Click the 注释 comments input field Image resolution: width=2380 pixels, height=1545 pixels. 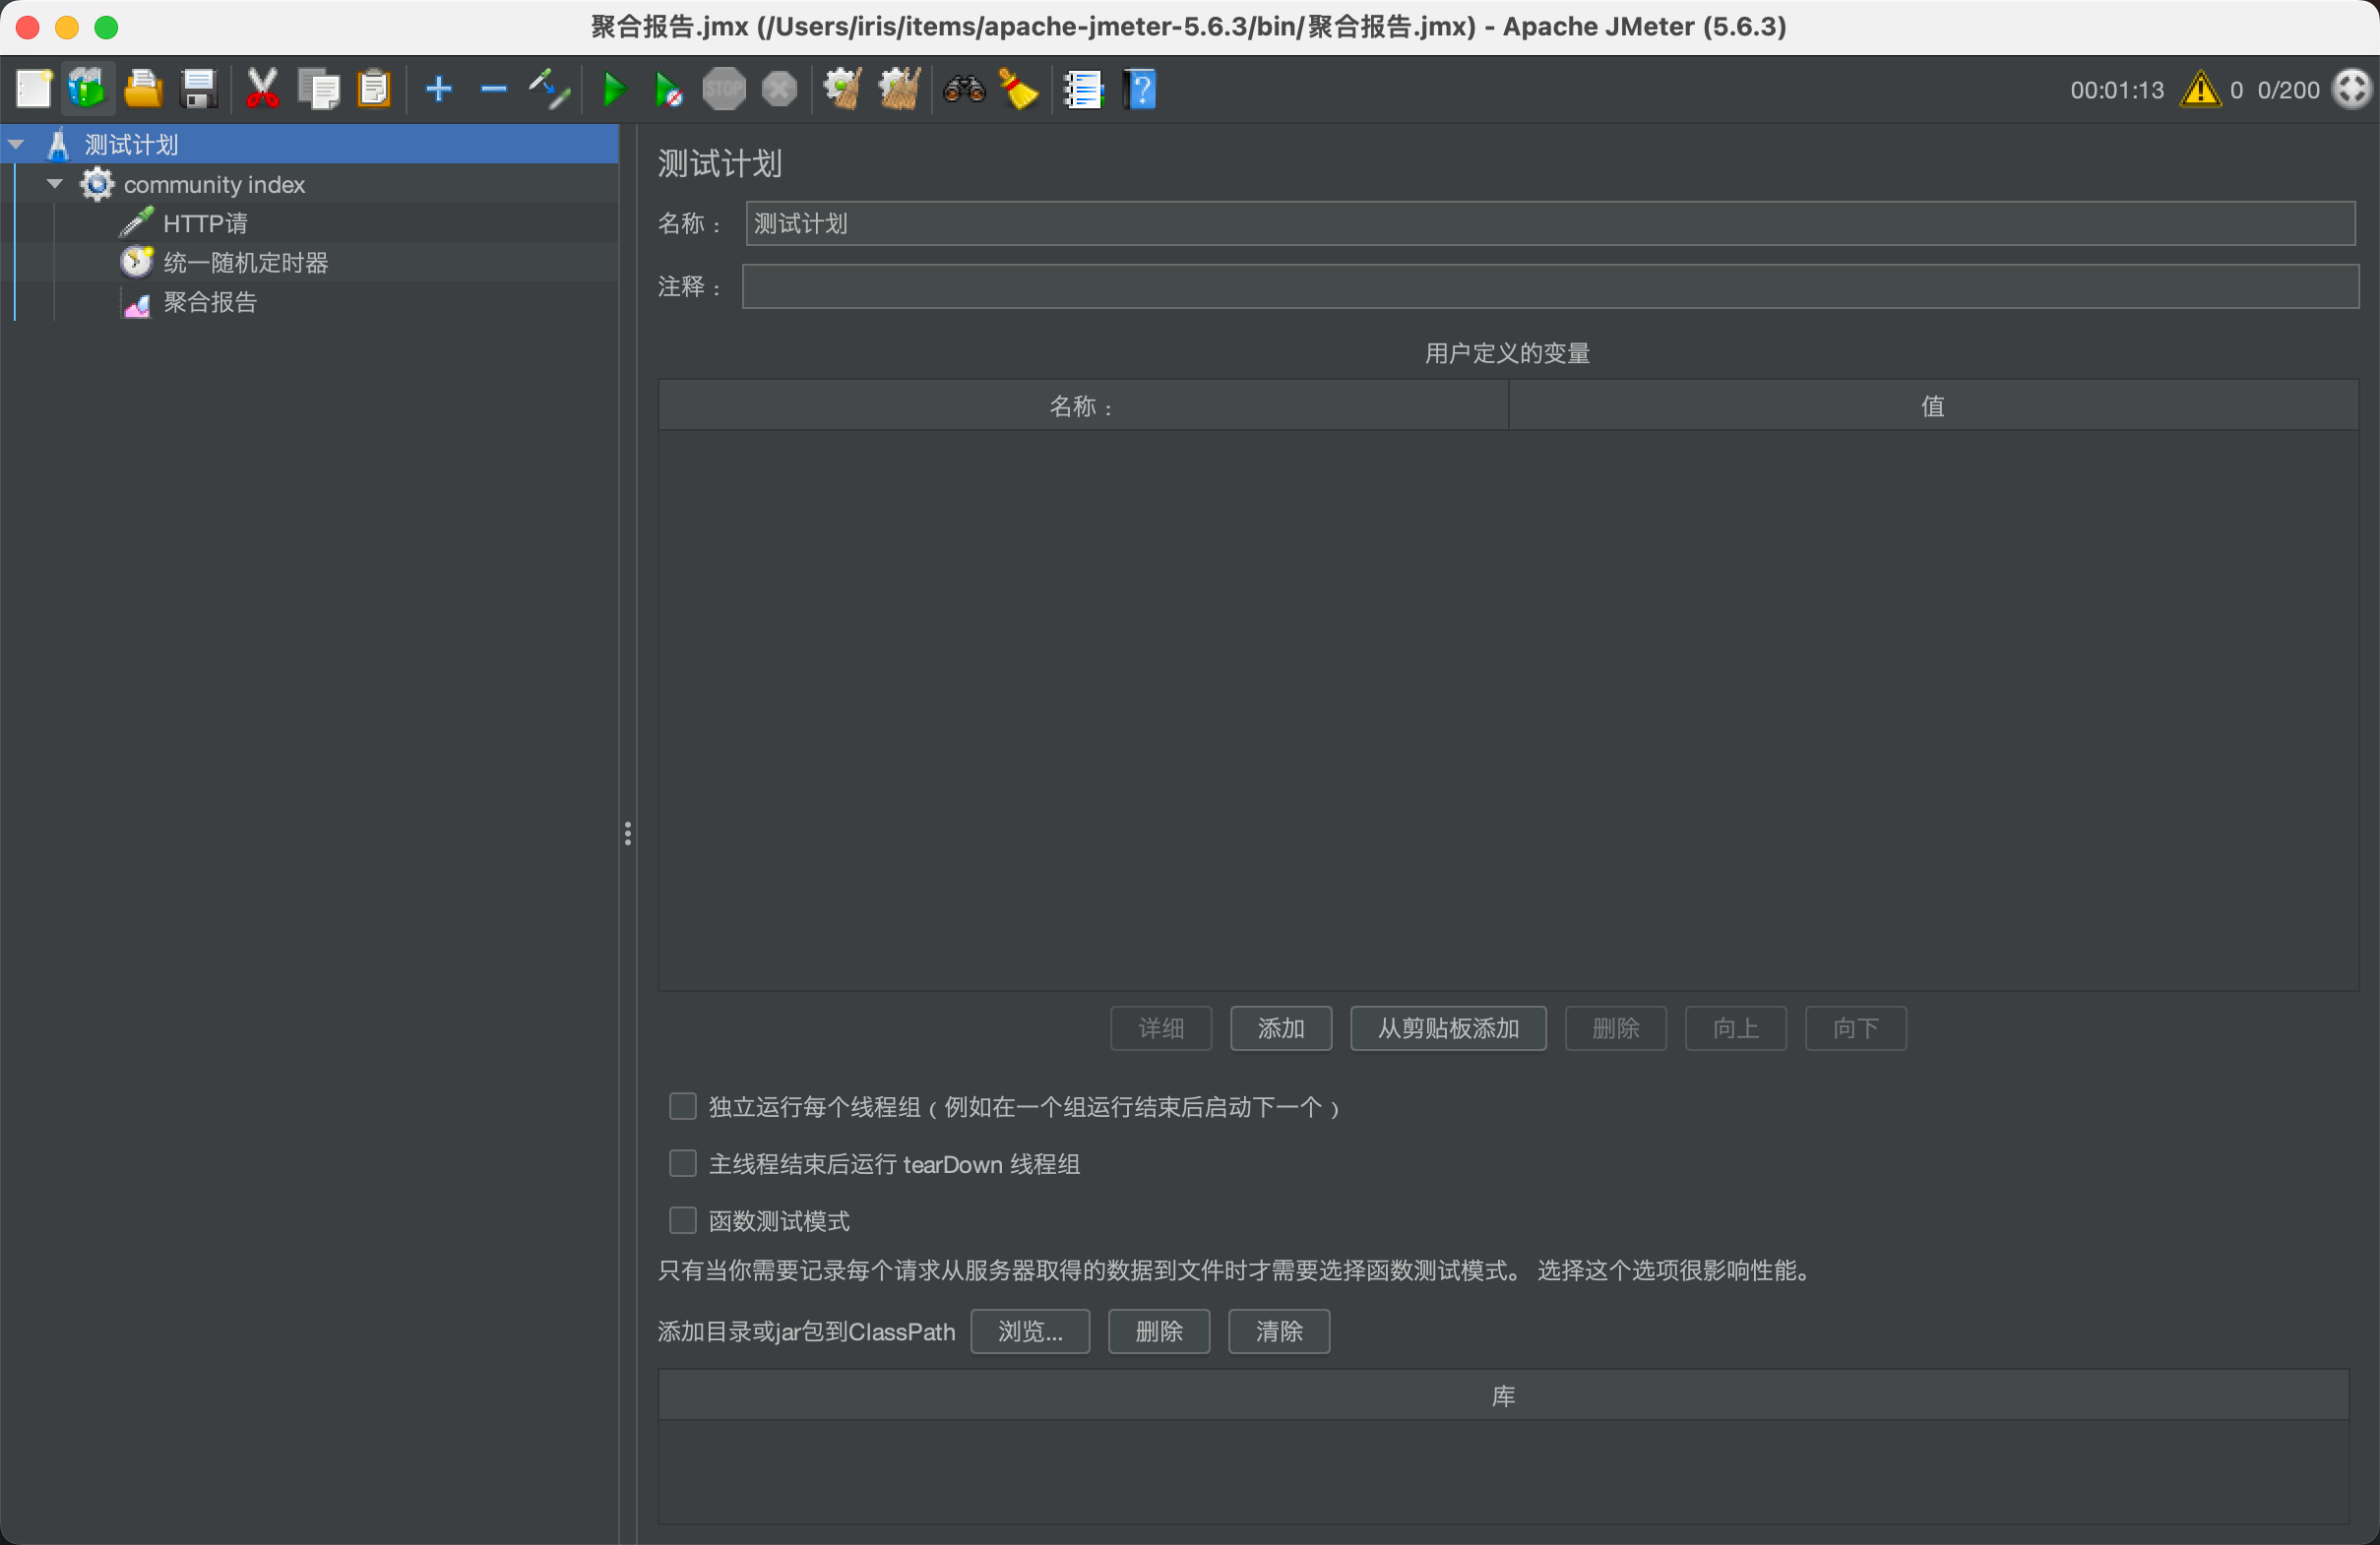click(1550, 286)
